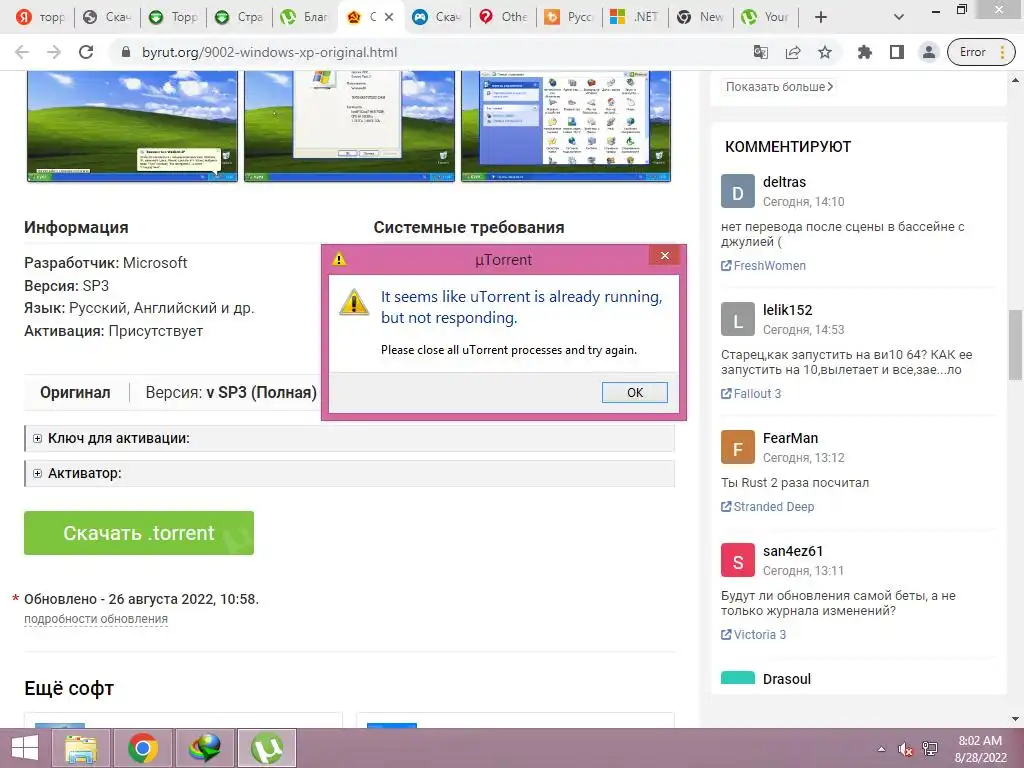Viewport: 1024px width, 768px height.
Task: Click the lelik152 avatar icon
Action: click(738, 319)
